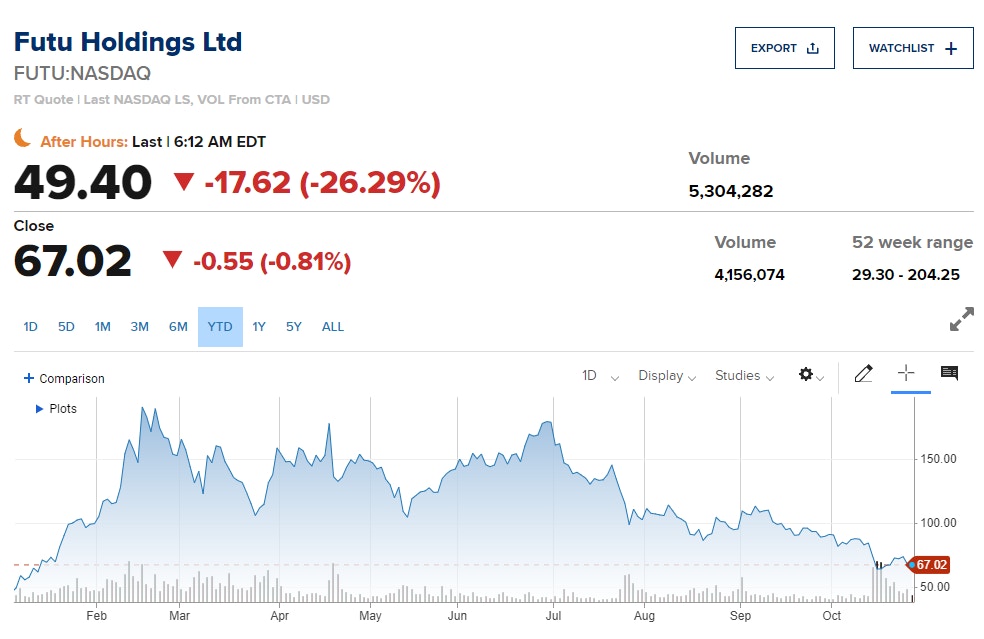The image size is (984, 639).
Task: Expand chart to full screen
Action: click(961, 320)
